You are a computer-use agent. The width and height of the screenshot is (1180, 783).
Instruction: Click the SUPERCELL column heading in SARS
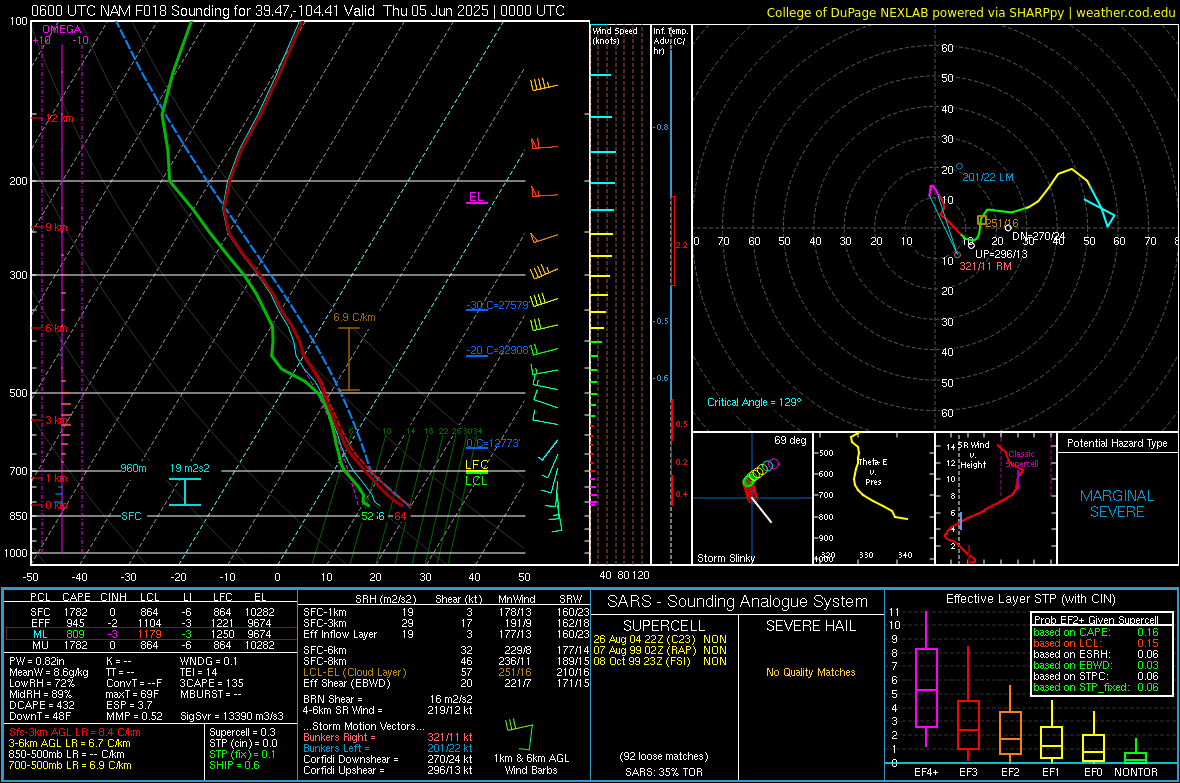point(665,626)
